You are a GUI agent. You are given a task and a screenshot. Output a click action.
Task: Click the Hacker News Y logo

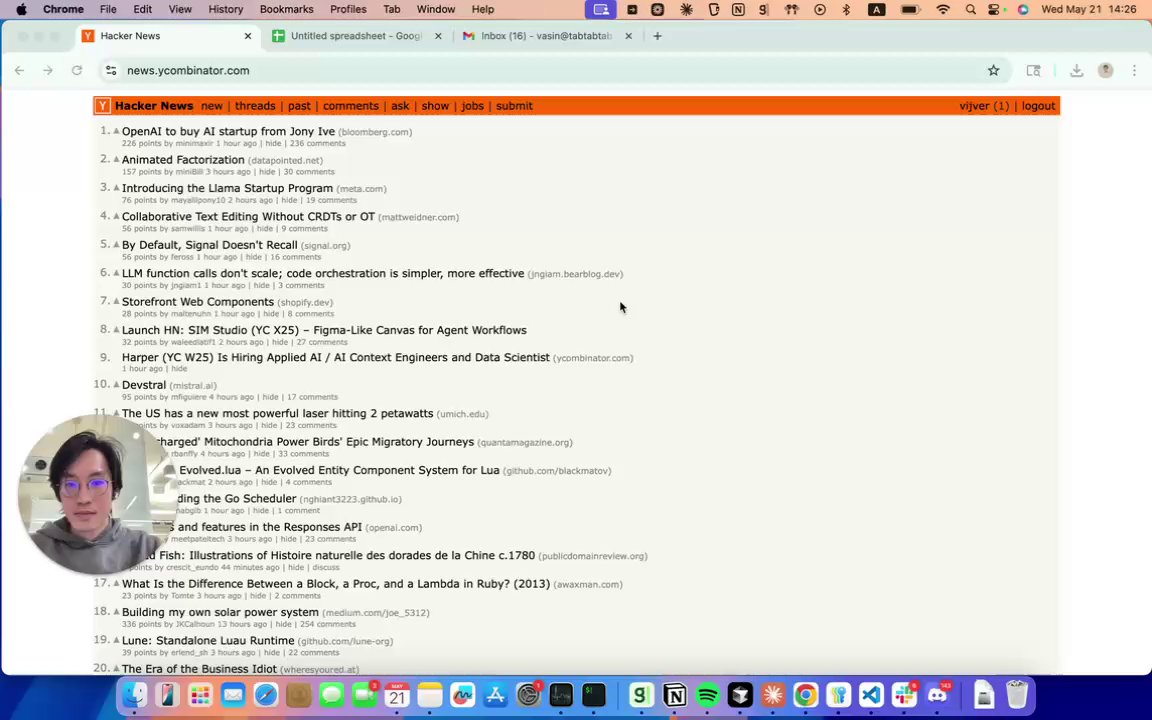[103, 106]
